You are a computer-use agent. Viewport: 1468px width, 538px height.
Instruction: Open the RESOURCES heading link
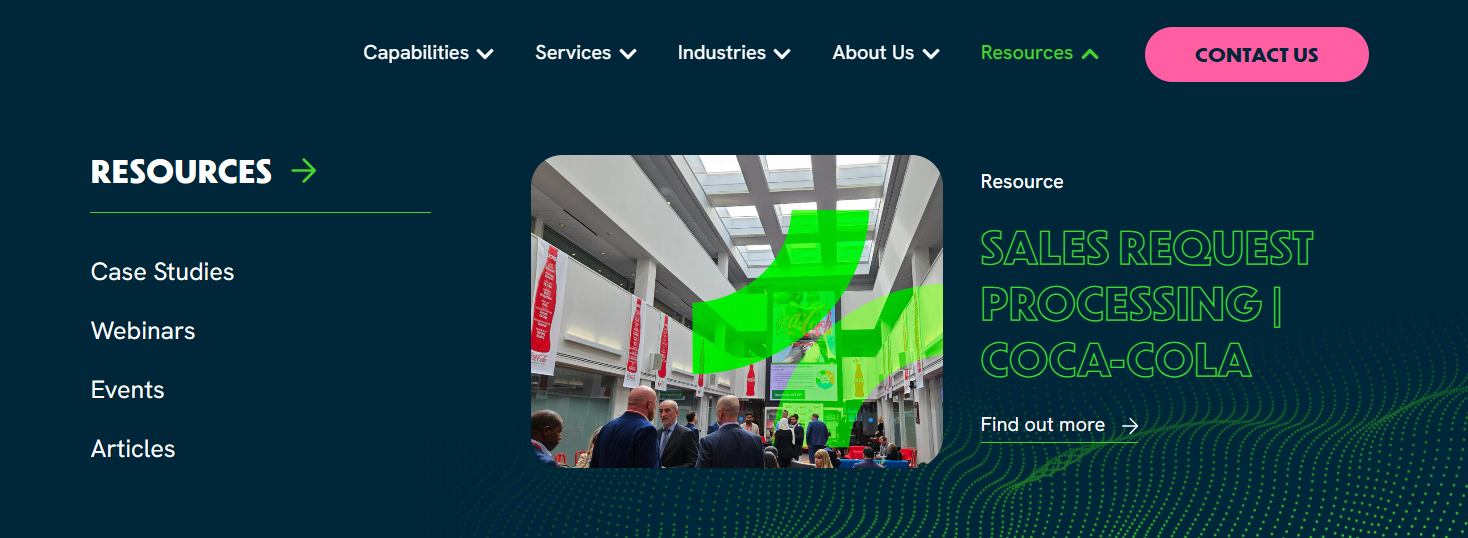click(x=181, y=172)
